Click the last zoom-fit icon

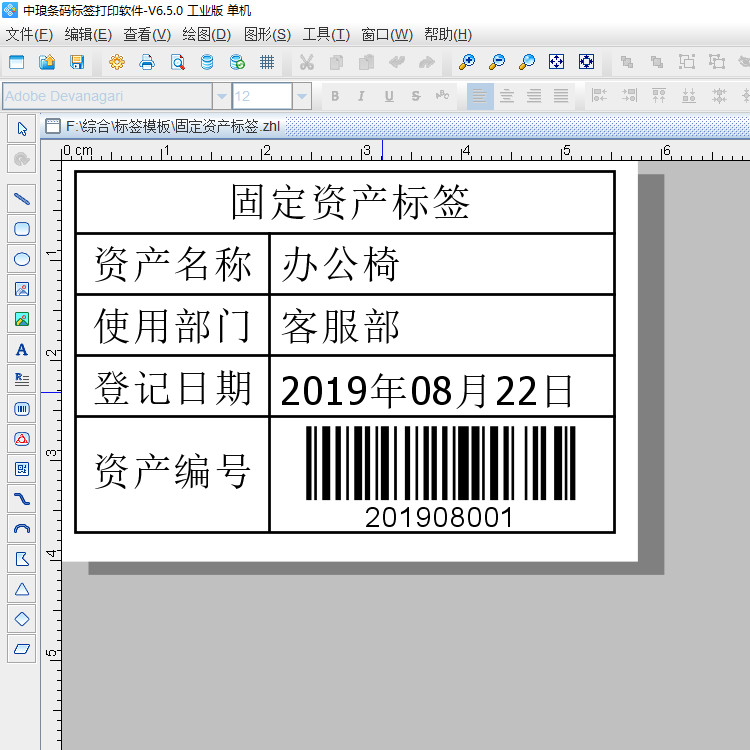tap(586, 62)
